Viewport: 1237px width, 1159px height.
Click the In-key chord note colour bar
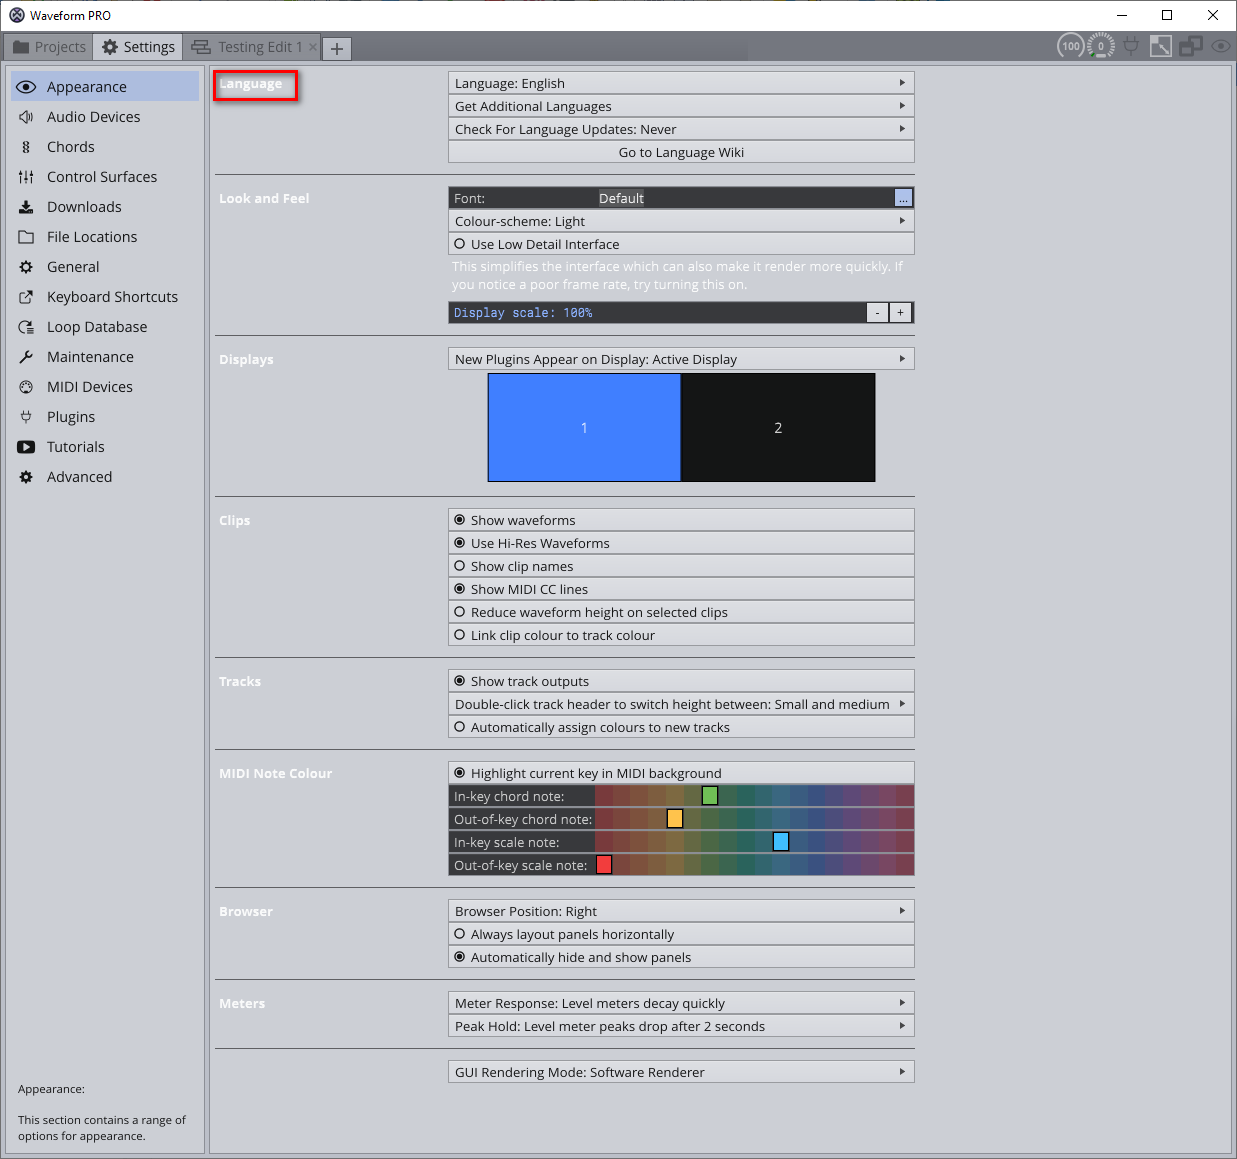[x=755, y=796]
